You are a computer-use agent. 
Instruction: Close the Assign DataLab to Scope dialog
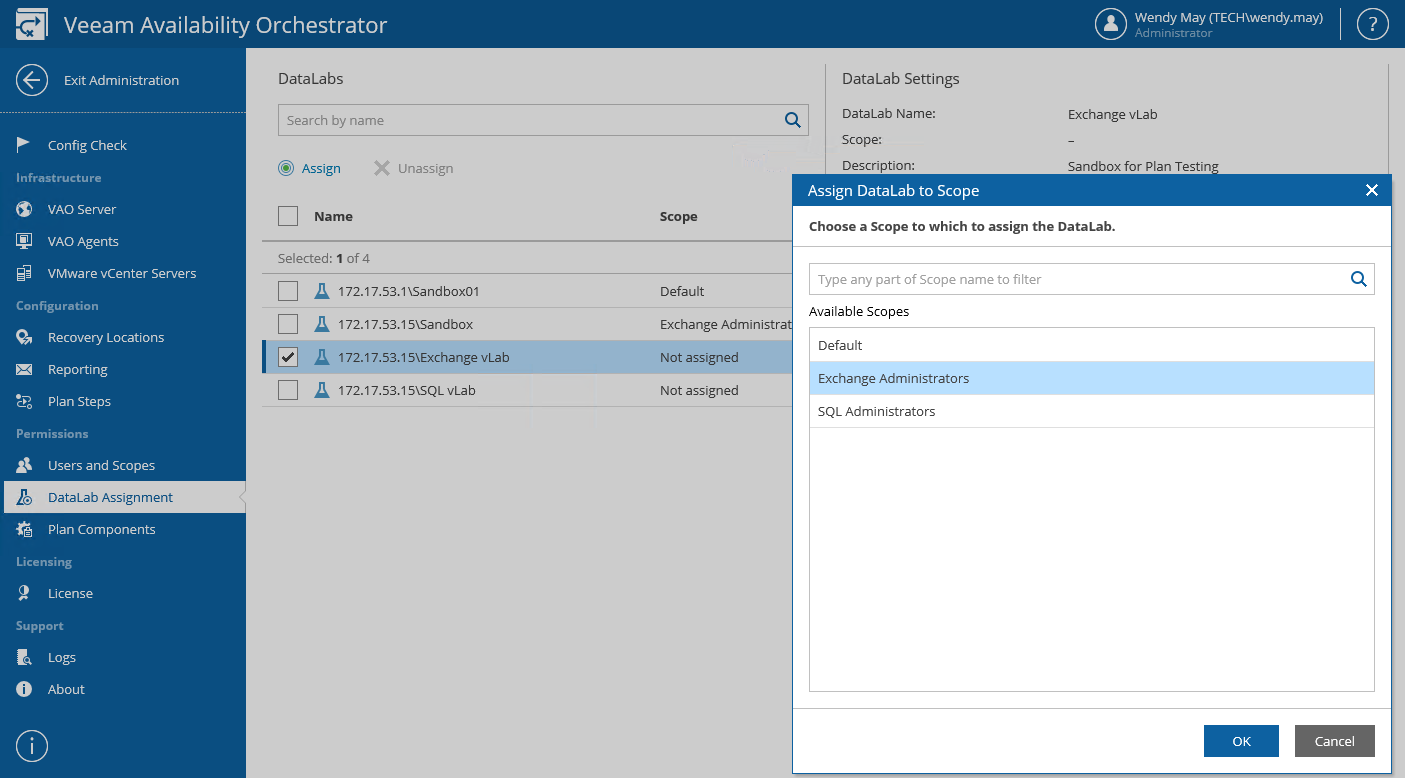pyautogui.click(x=1371, y=190)
